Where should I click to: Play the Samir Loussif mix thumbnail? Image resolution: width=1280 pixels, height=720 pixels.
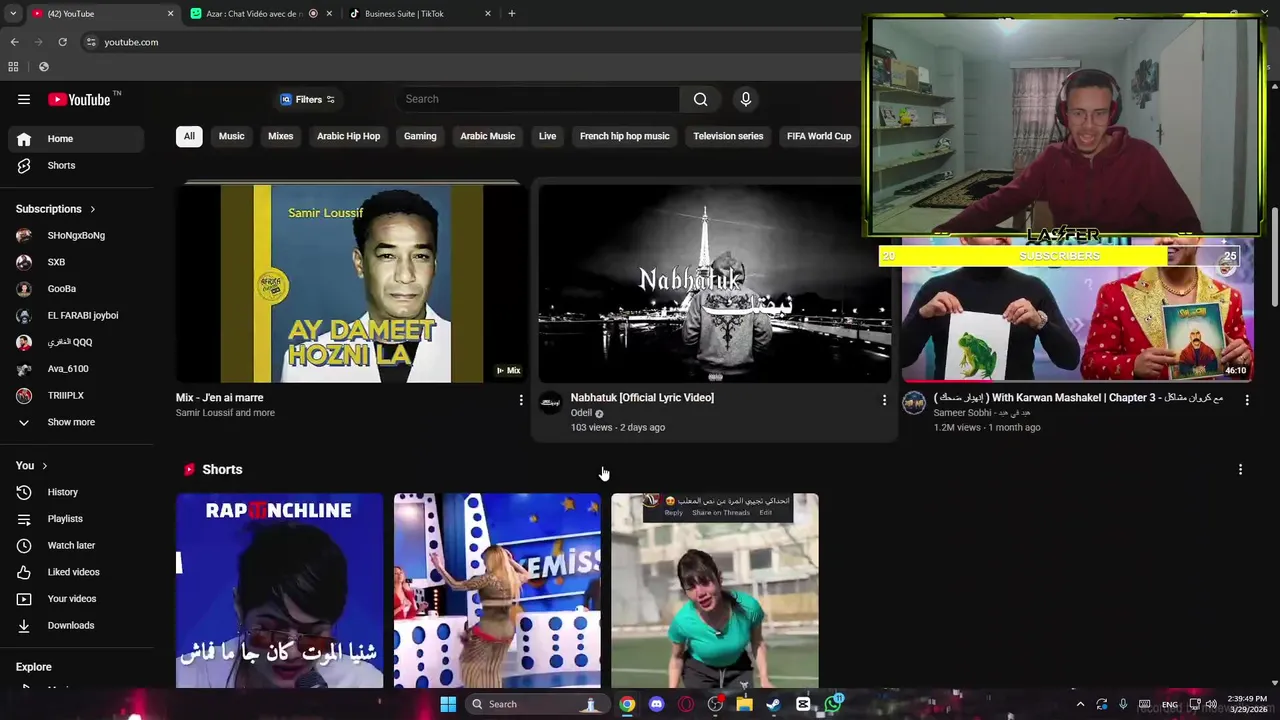tap(349, 283)
